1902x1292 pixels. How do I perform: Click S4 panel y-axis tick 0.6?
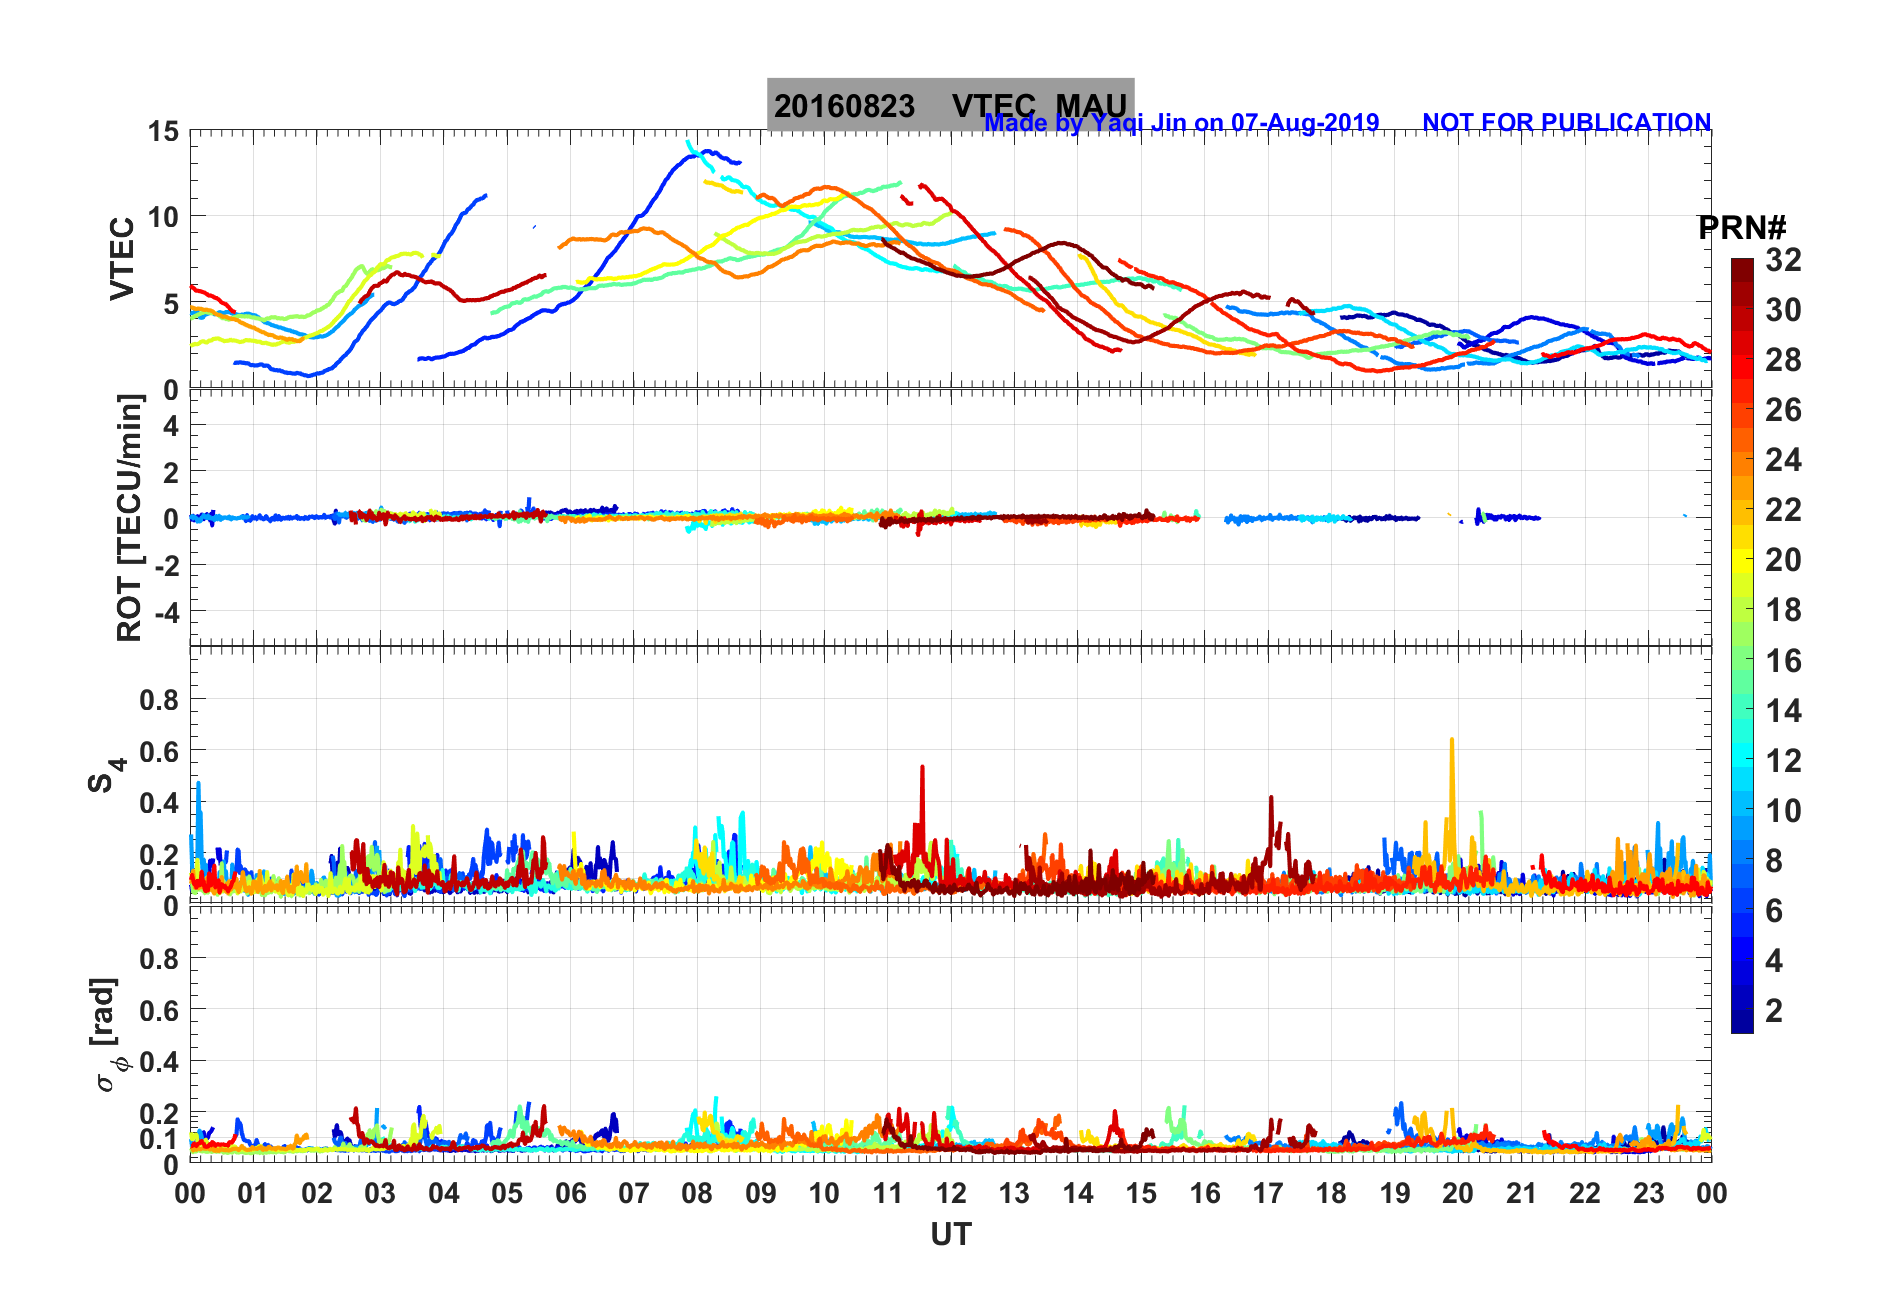[x=159, y=751]
